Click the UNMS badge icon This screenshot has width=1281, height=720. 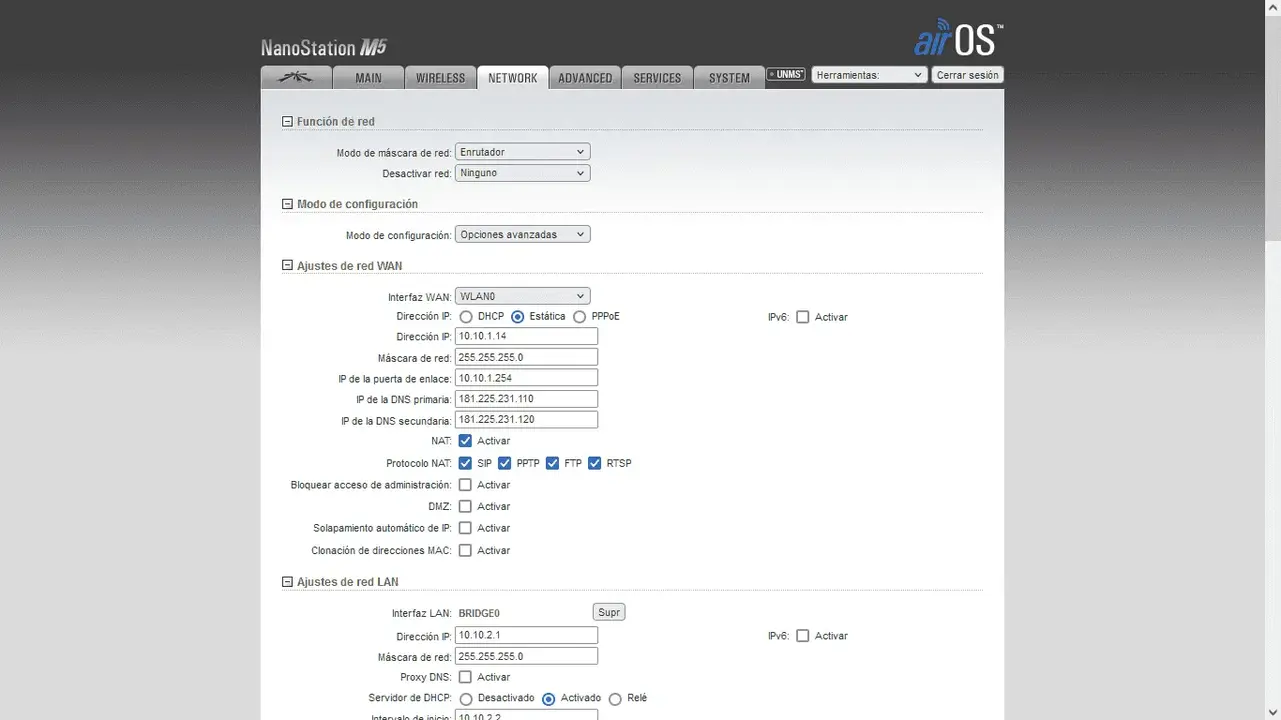786,74
